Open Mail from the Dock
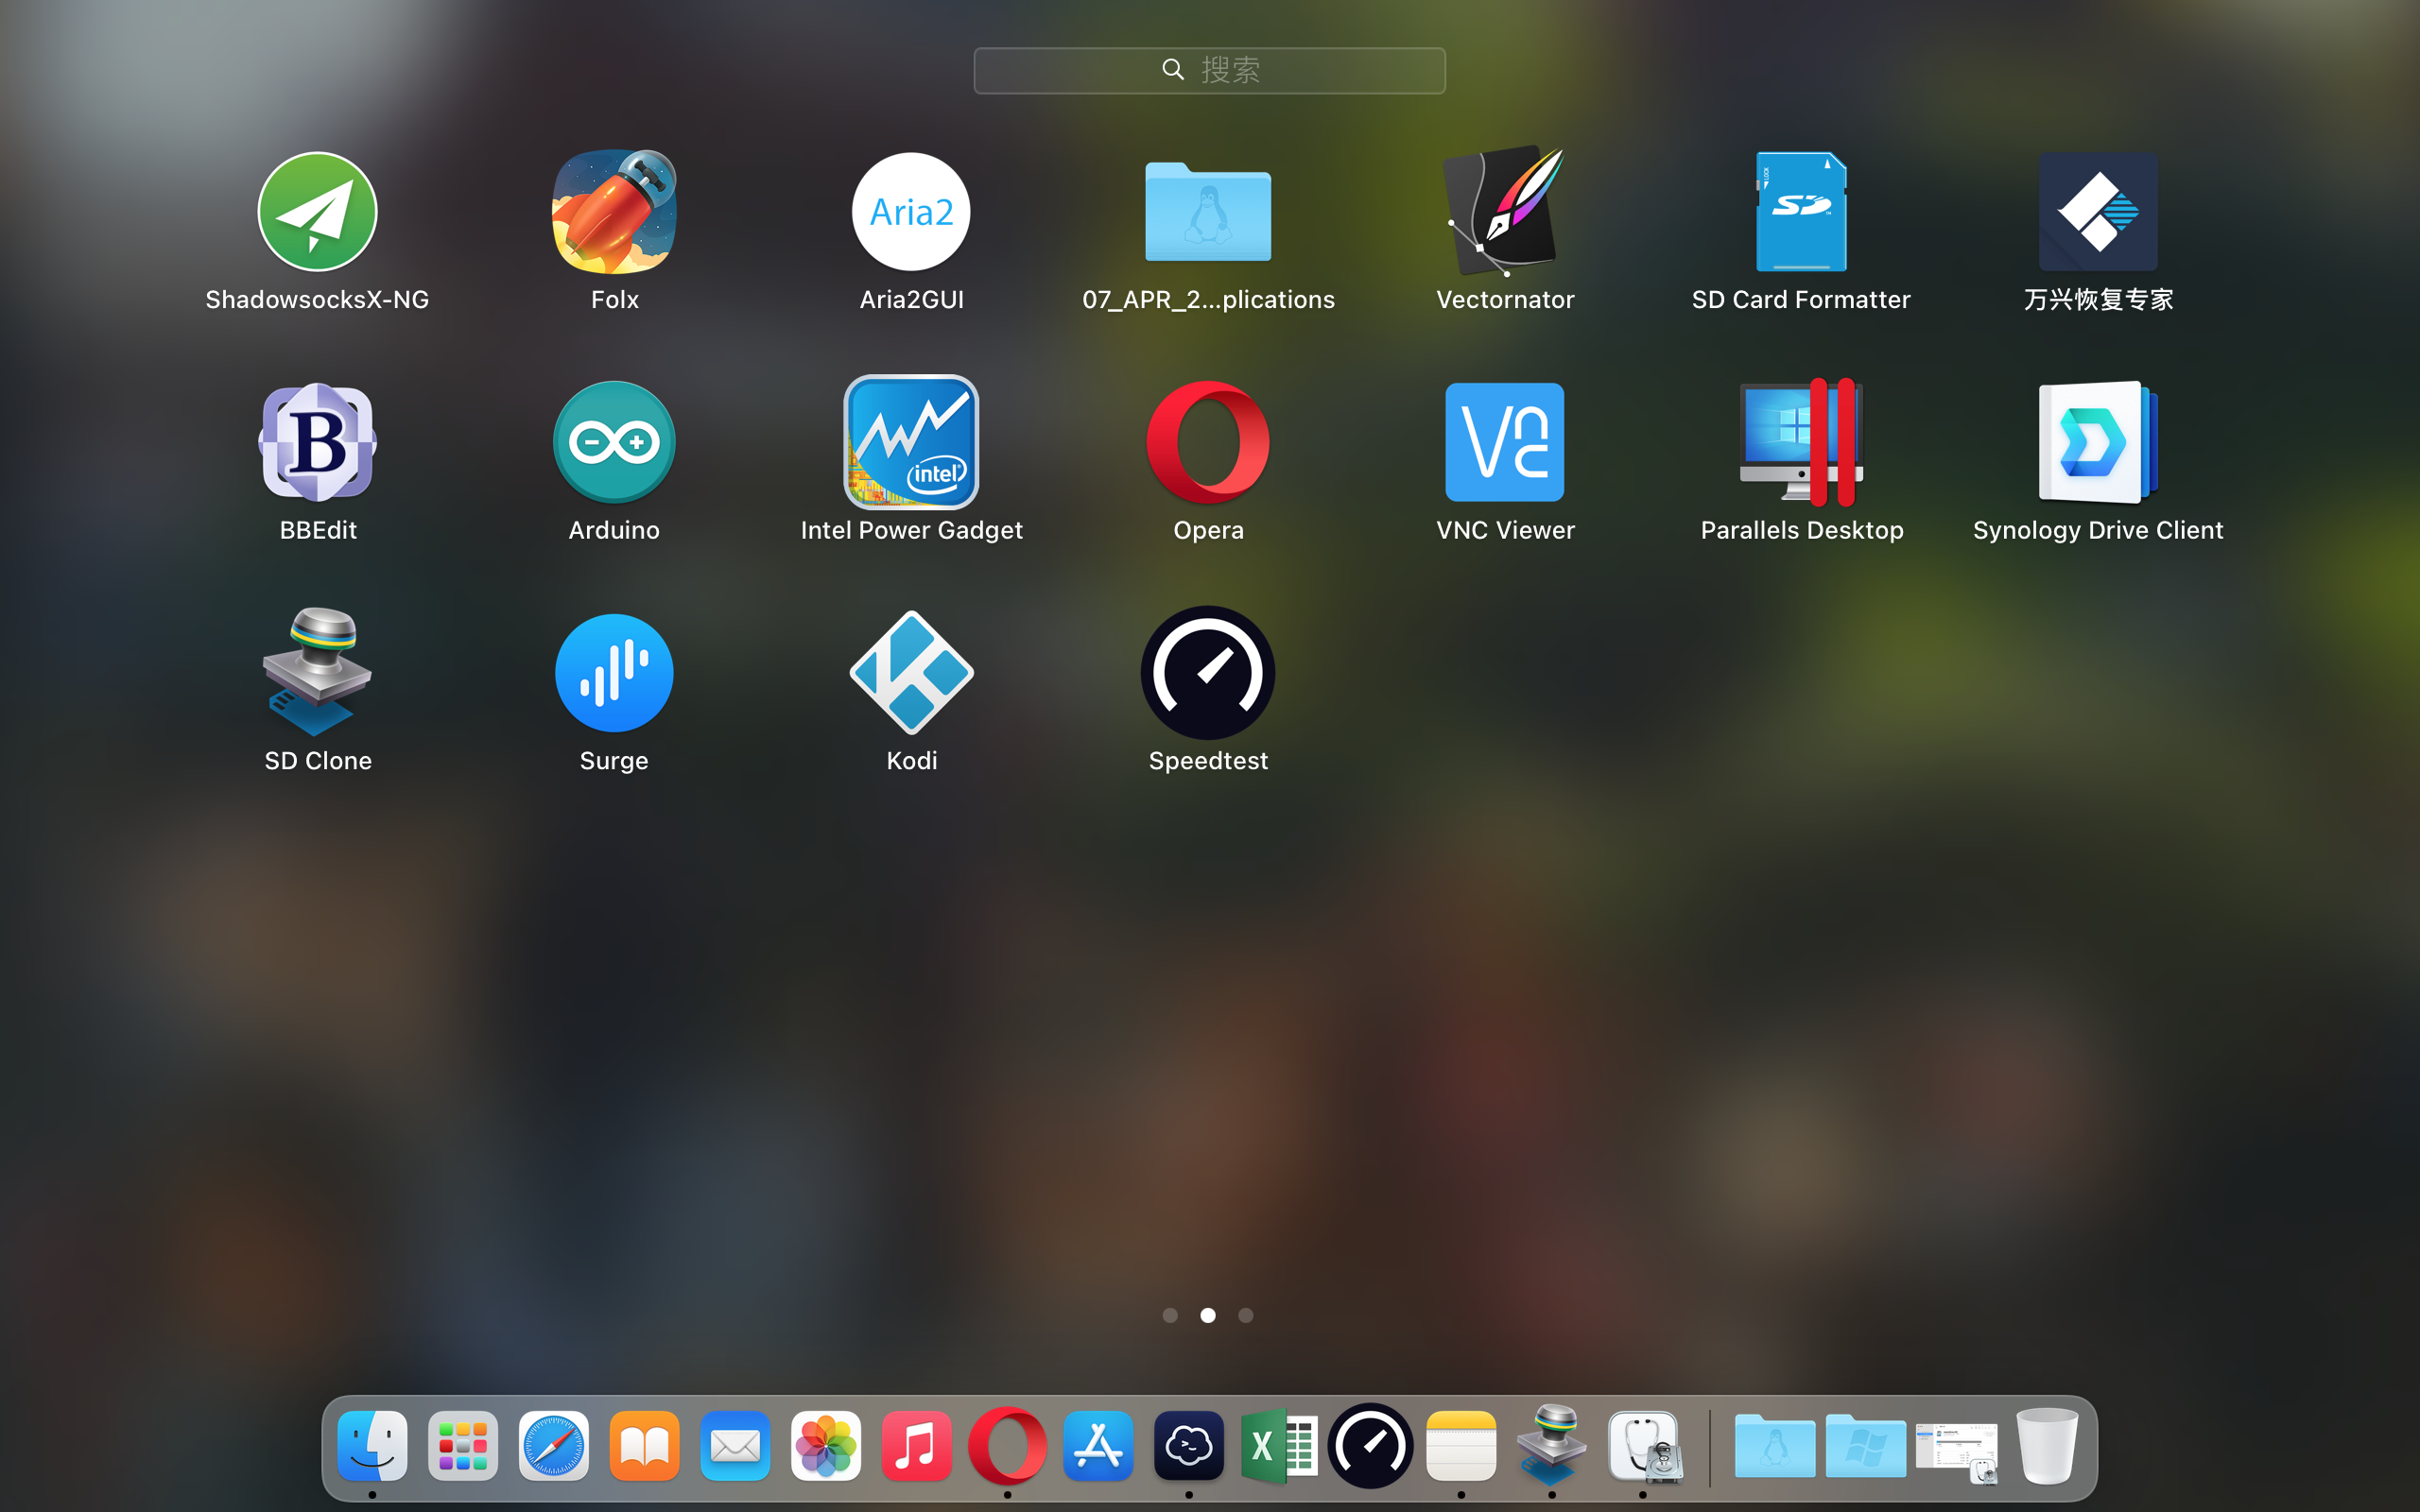Viewport: 2420px width, 1512px height. [x=735, y=1446]
